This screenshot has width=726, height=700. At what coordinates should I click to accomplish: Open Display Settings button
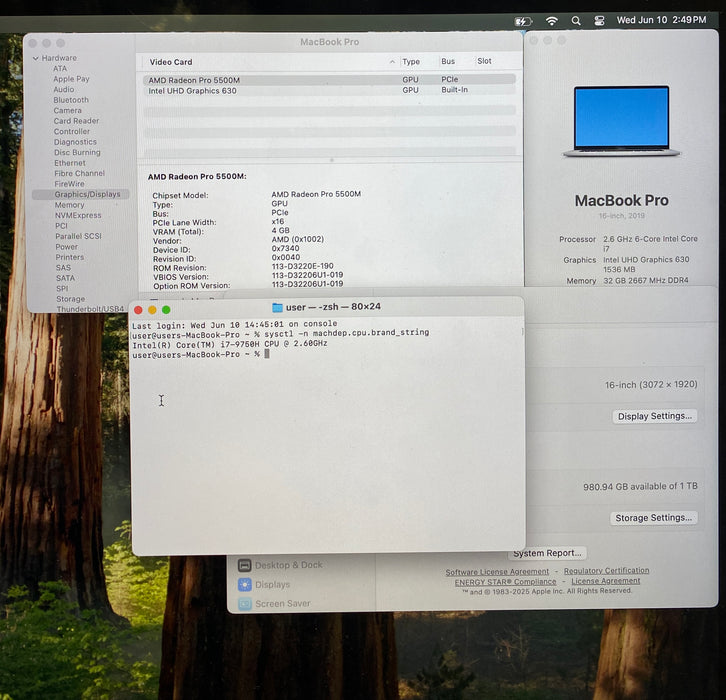point(655,416)
